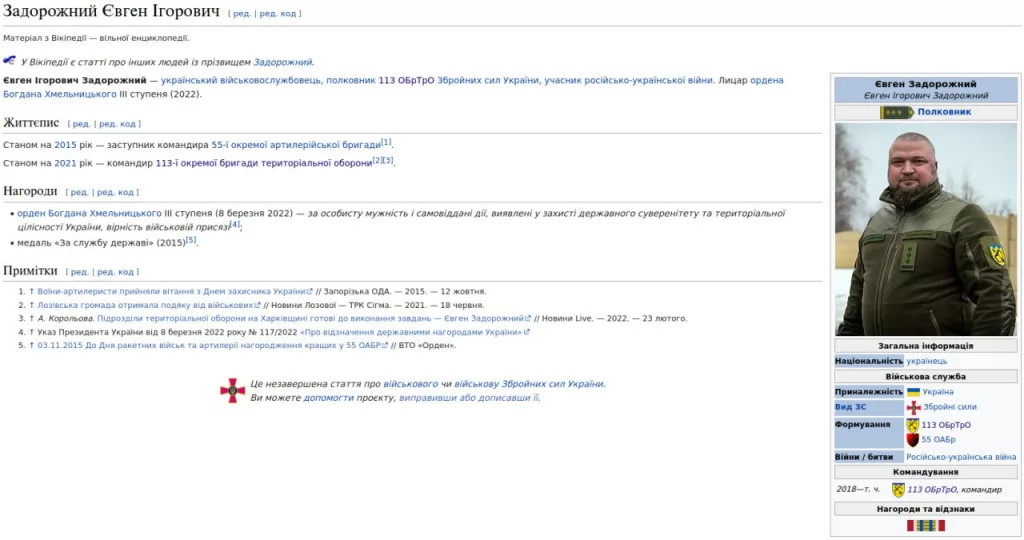
Task: Click the red cross stub emblem icon
Action: tap(233, 390)
